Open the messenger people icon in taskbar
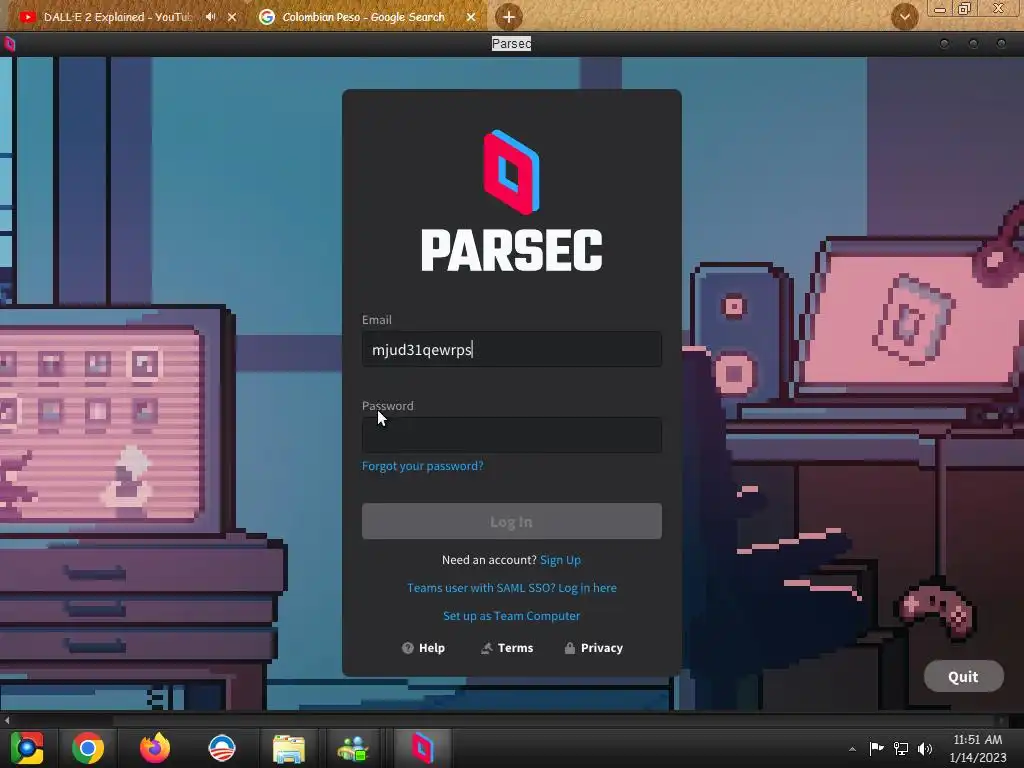 click(353, 748)
